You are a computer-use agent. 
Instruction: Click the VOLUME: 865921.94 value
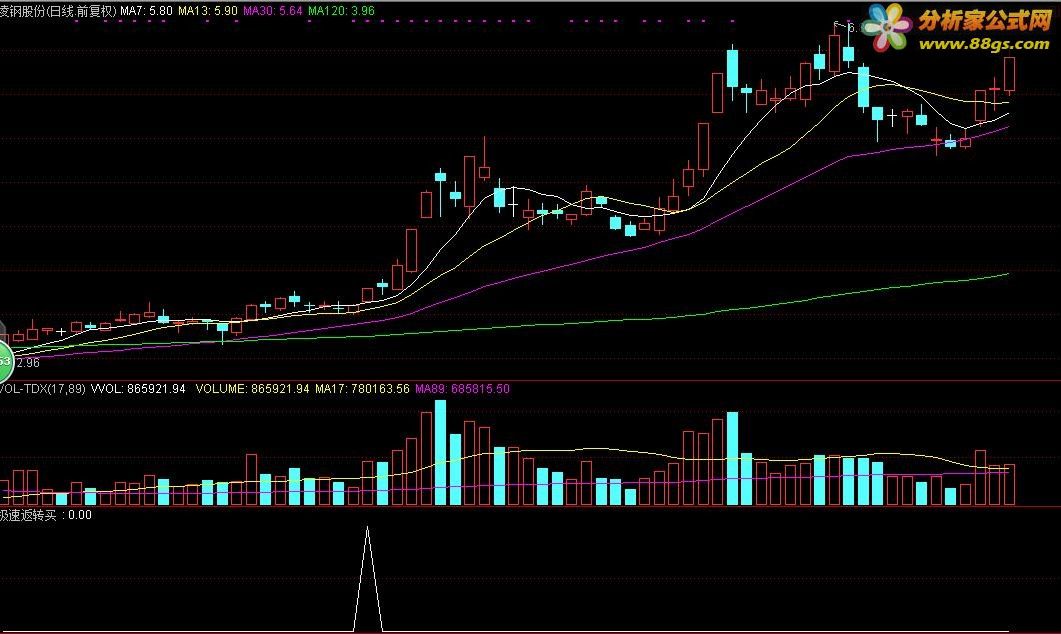pyautogui.click(x=252, y=389)
